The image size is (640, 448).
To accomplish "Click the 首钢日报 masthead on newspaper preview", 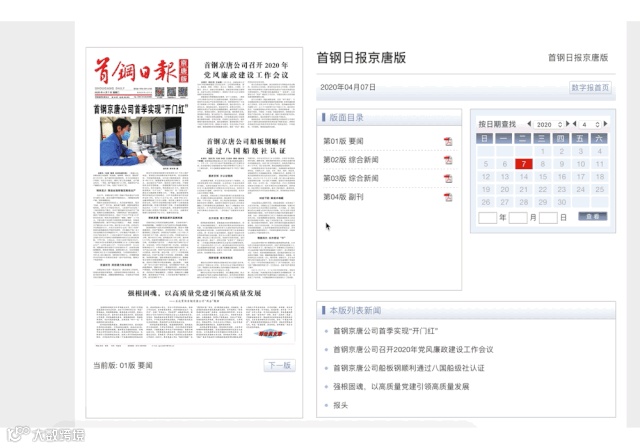I will tap(141, 71).
